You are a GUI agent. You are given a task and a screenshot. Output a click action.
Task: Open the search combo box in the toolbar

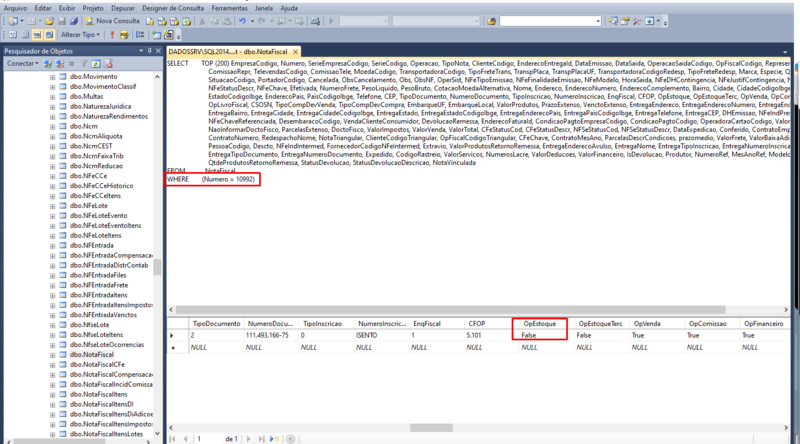(x=550, y=21)
